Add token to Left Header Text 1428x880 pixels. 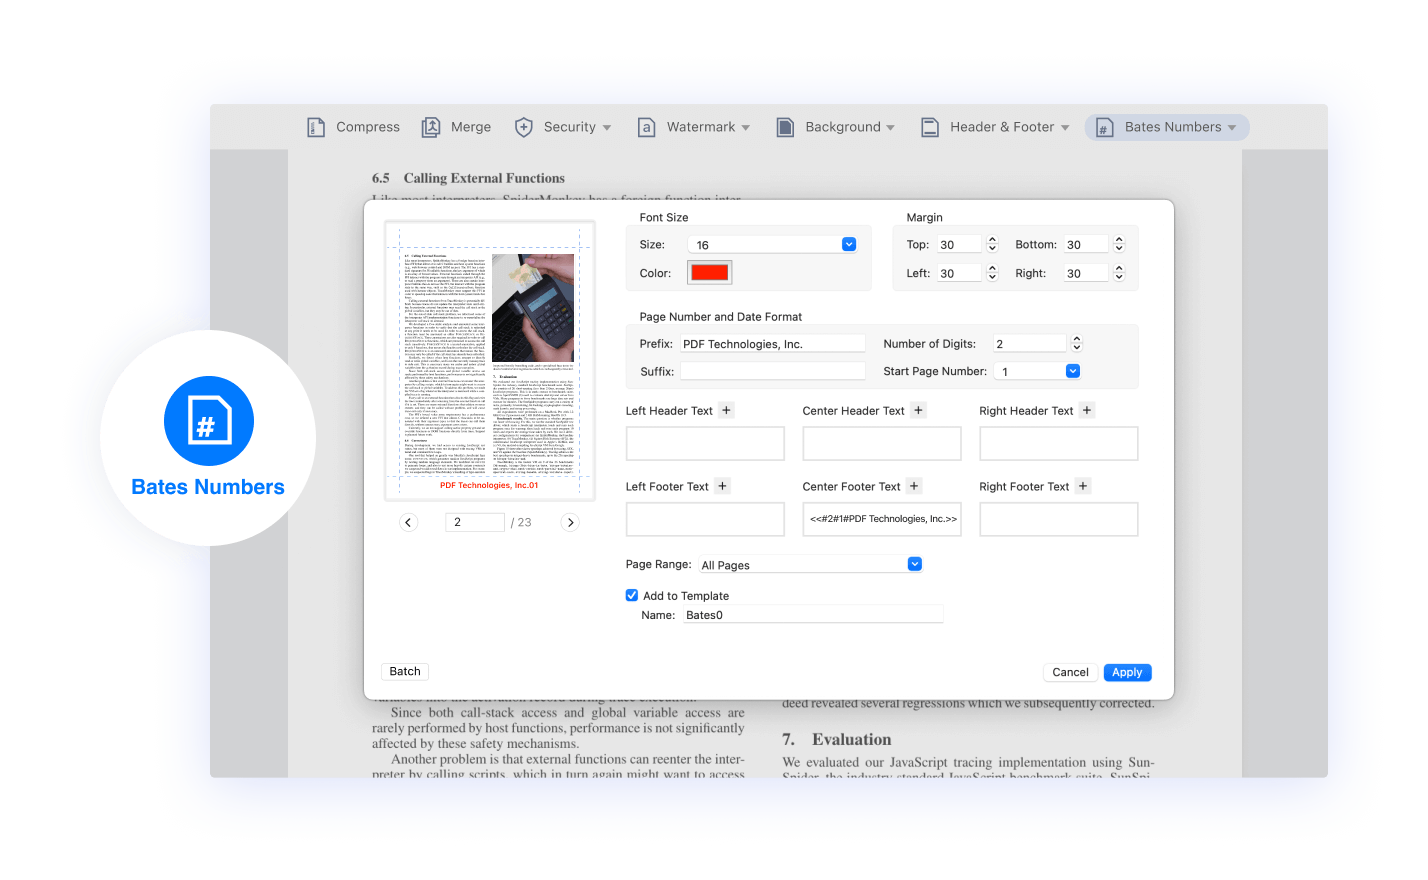727,410
